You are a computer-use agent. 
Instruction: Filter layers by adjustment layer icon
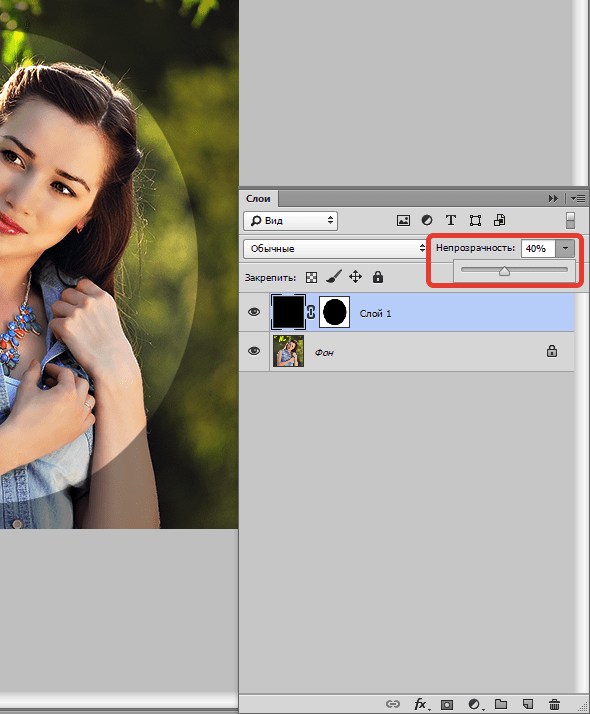click(x=427, y=220)
